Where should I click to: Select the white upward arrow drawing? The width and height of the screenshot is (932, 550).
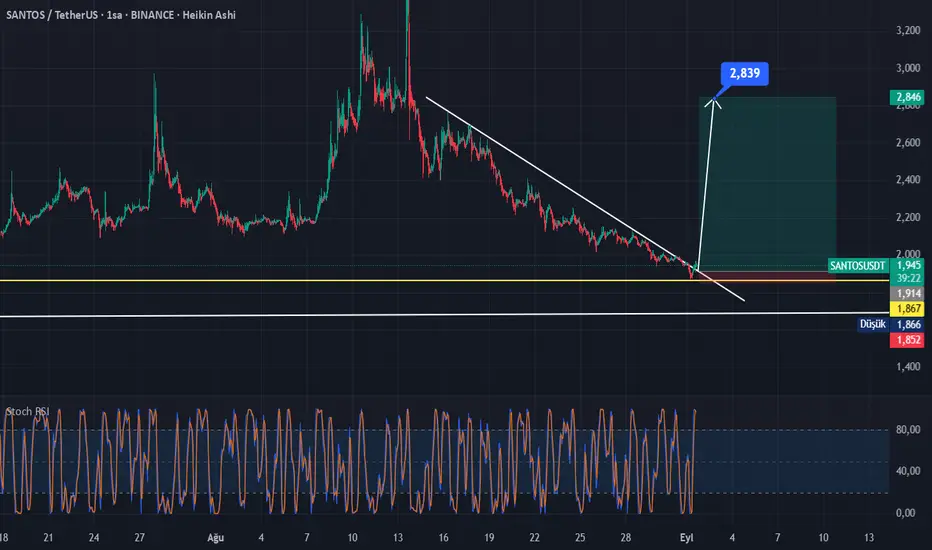coord(706,184)
